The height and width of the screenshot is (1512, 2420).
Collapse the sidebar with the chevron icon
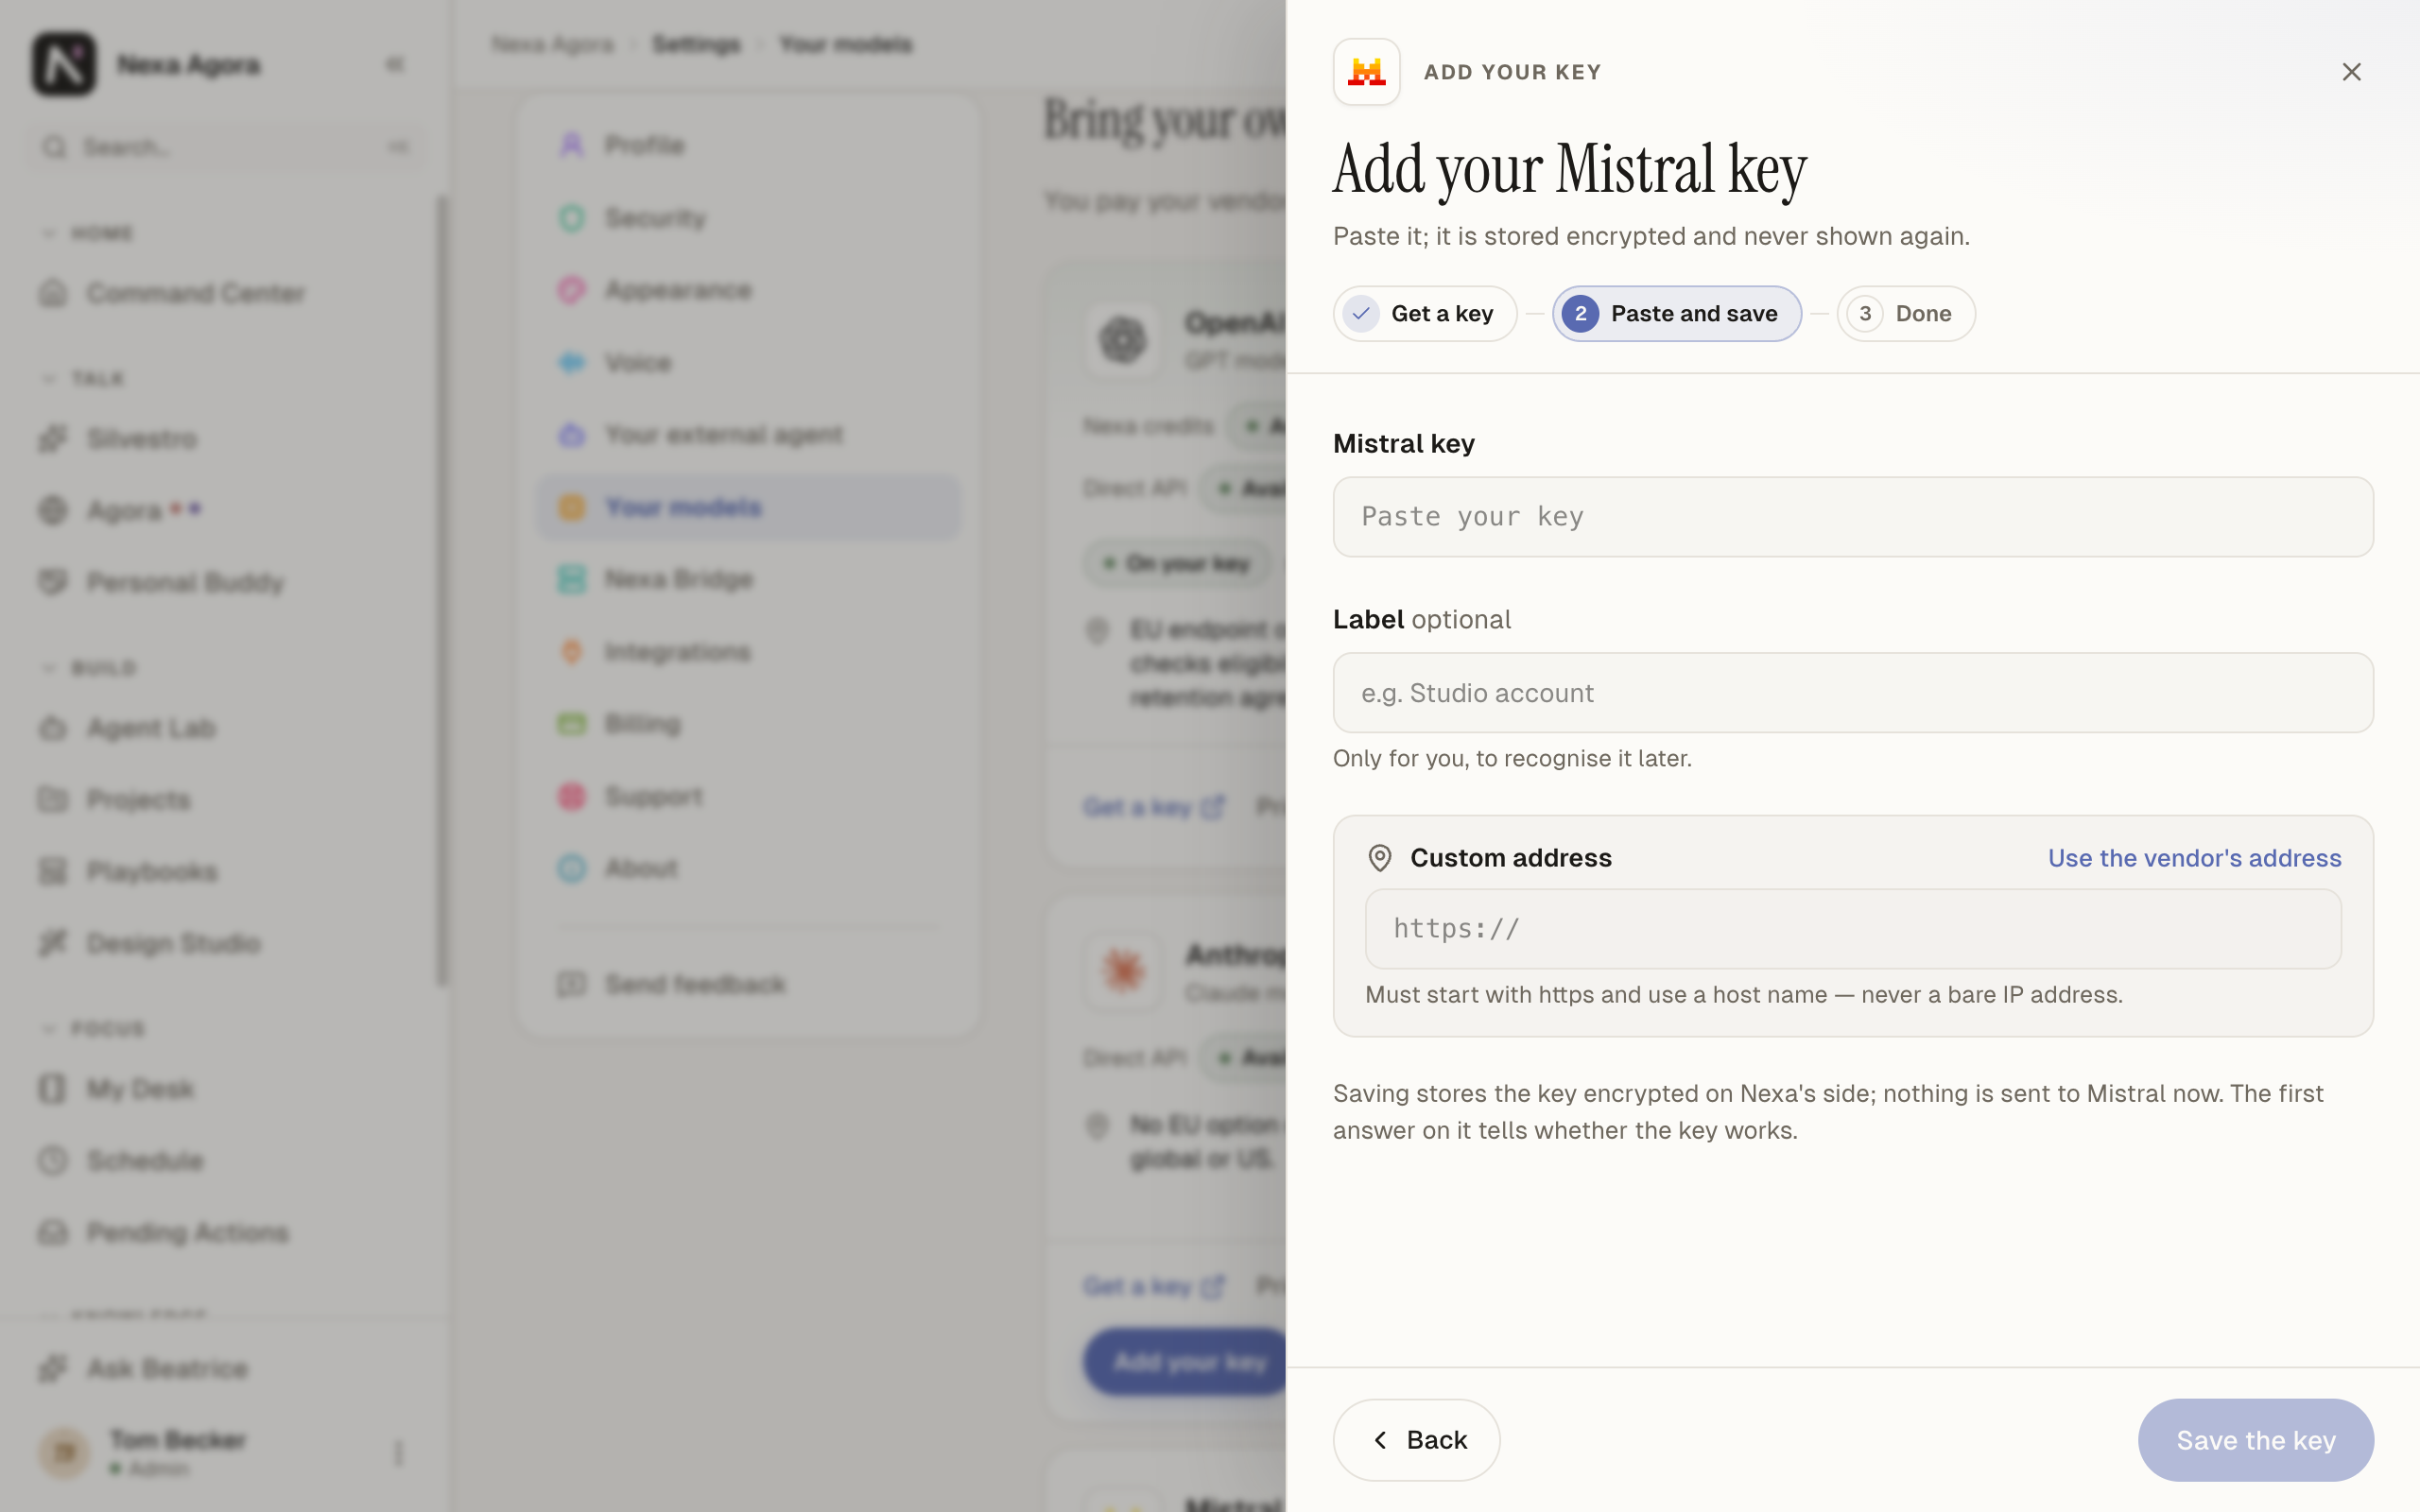[x=395, y=64]
